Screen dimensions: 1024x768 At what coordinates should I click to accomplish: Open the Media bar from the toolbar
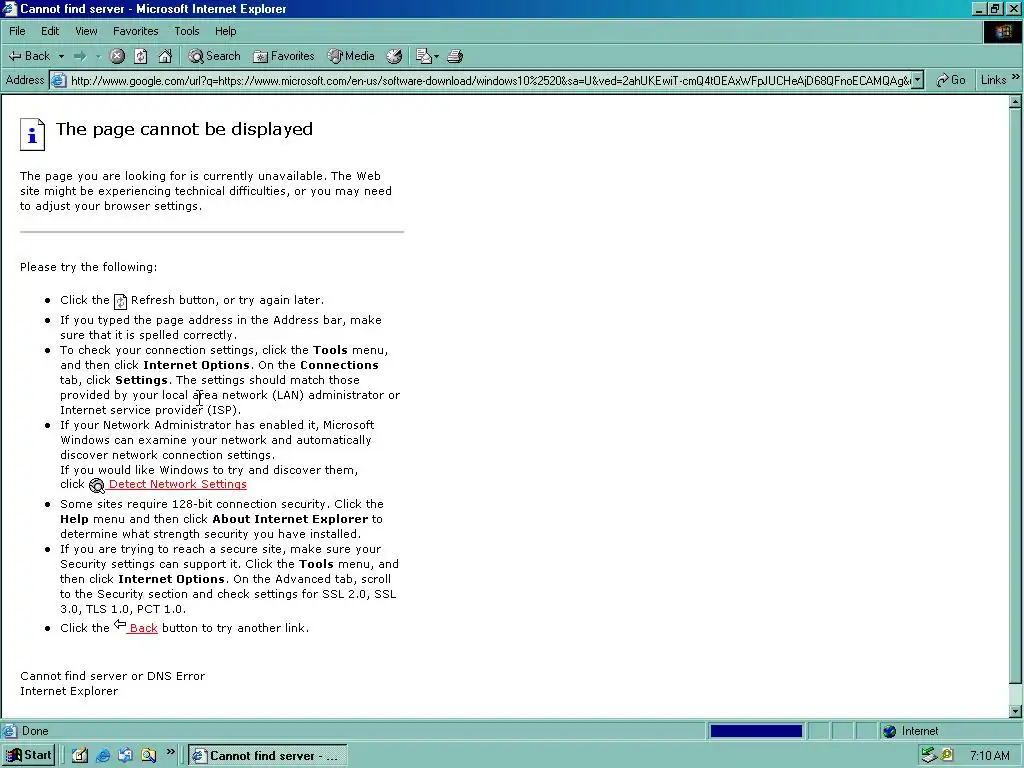pyautogui.click(x=351, y=56)
